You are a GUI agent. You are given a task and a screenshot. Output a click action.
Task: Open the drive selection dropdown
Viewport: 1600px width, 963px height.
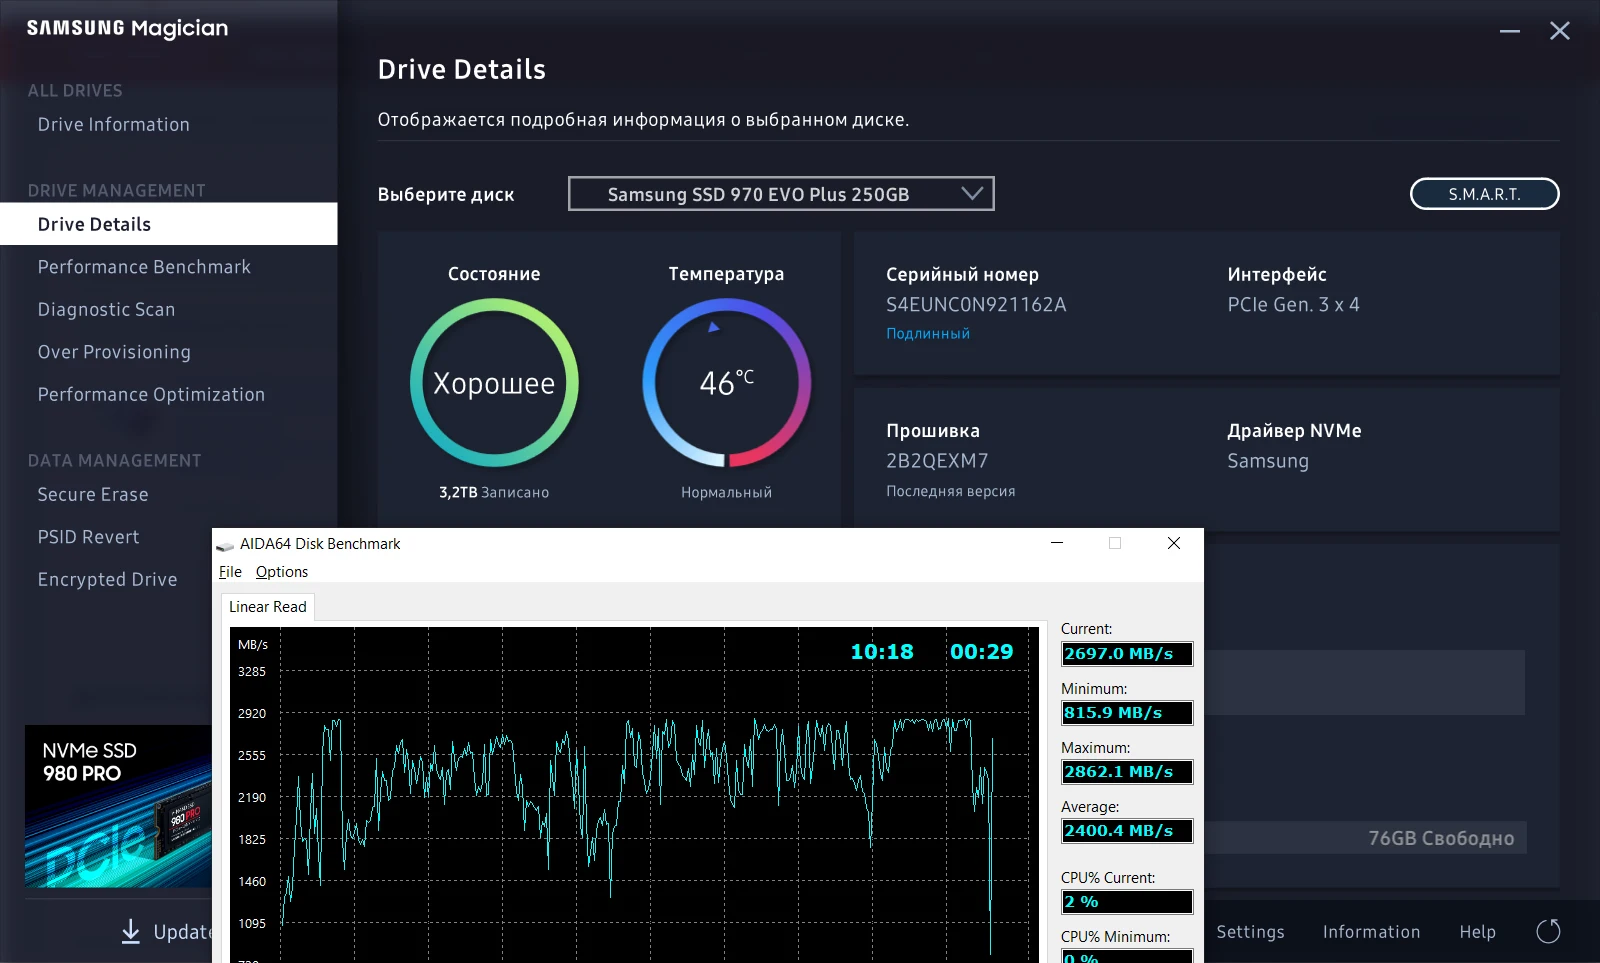click(781, 194)
